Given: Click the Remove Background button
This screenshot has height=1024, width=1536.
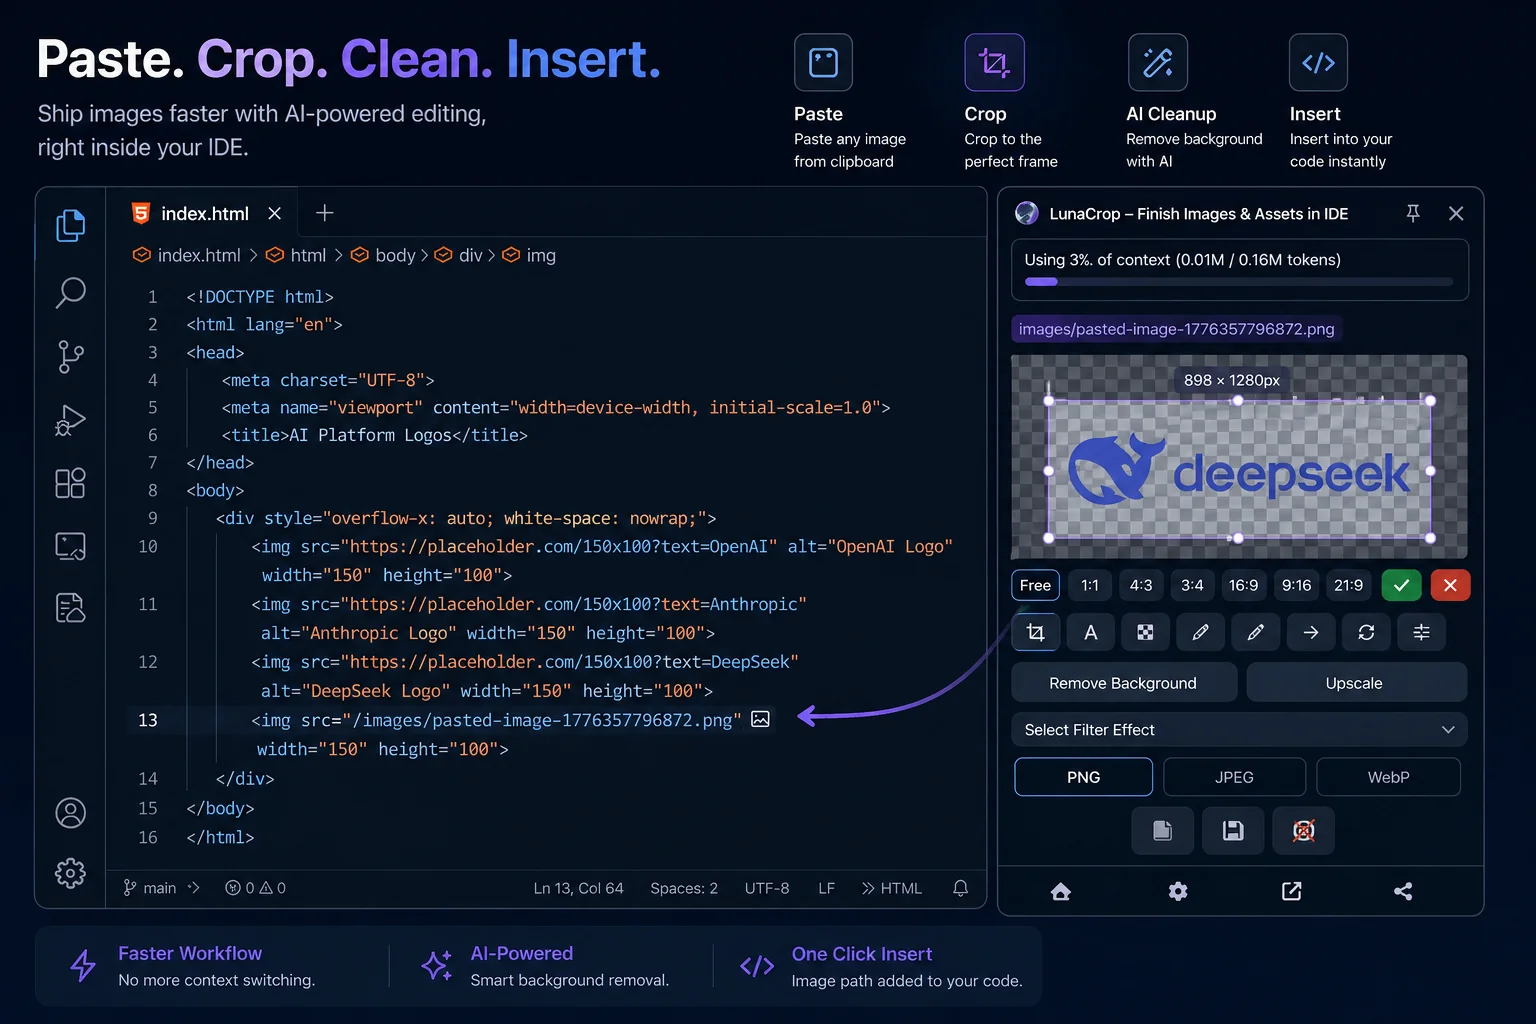Looking at the screenshot, I should pos(1122,682).
